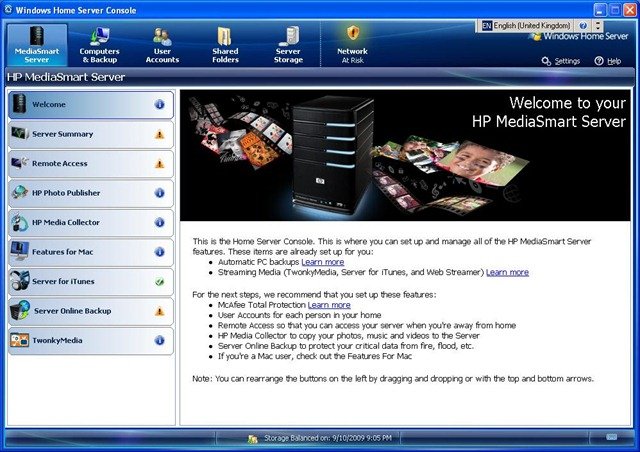
Task: Click the Network At Risk shield icon
Action: click(353, 32)
